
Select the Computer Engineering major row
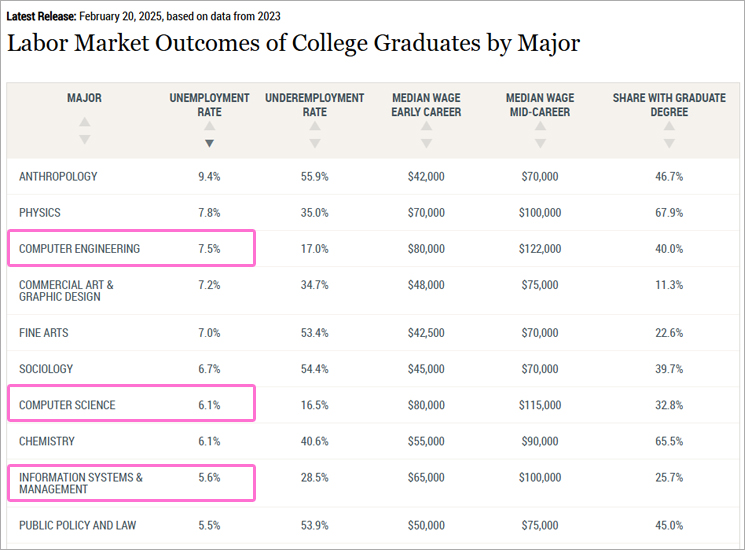coord(79,249)
